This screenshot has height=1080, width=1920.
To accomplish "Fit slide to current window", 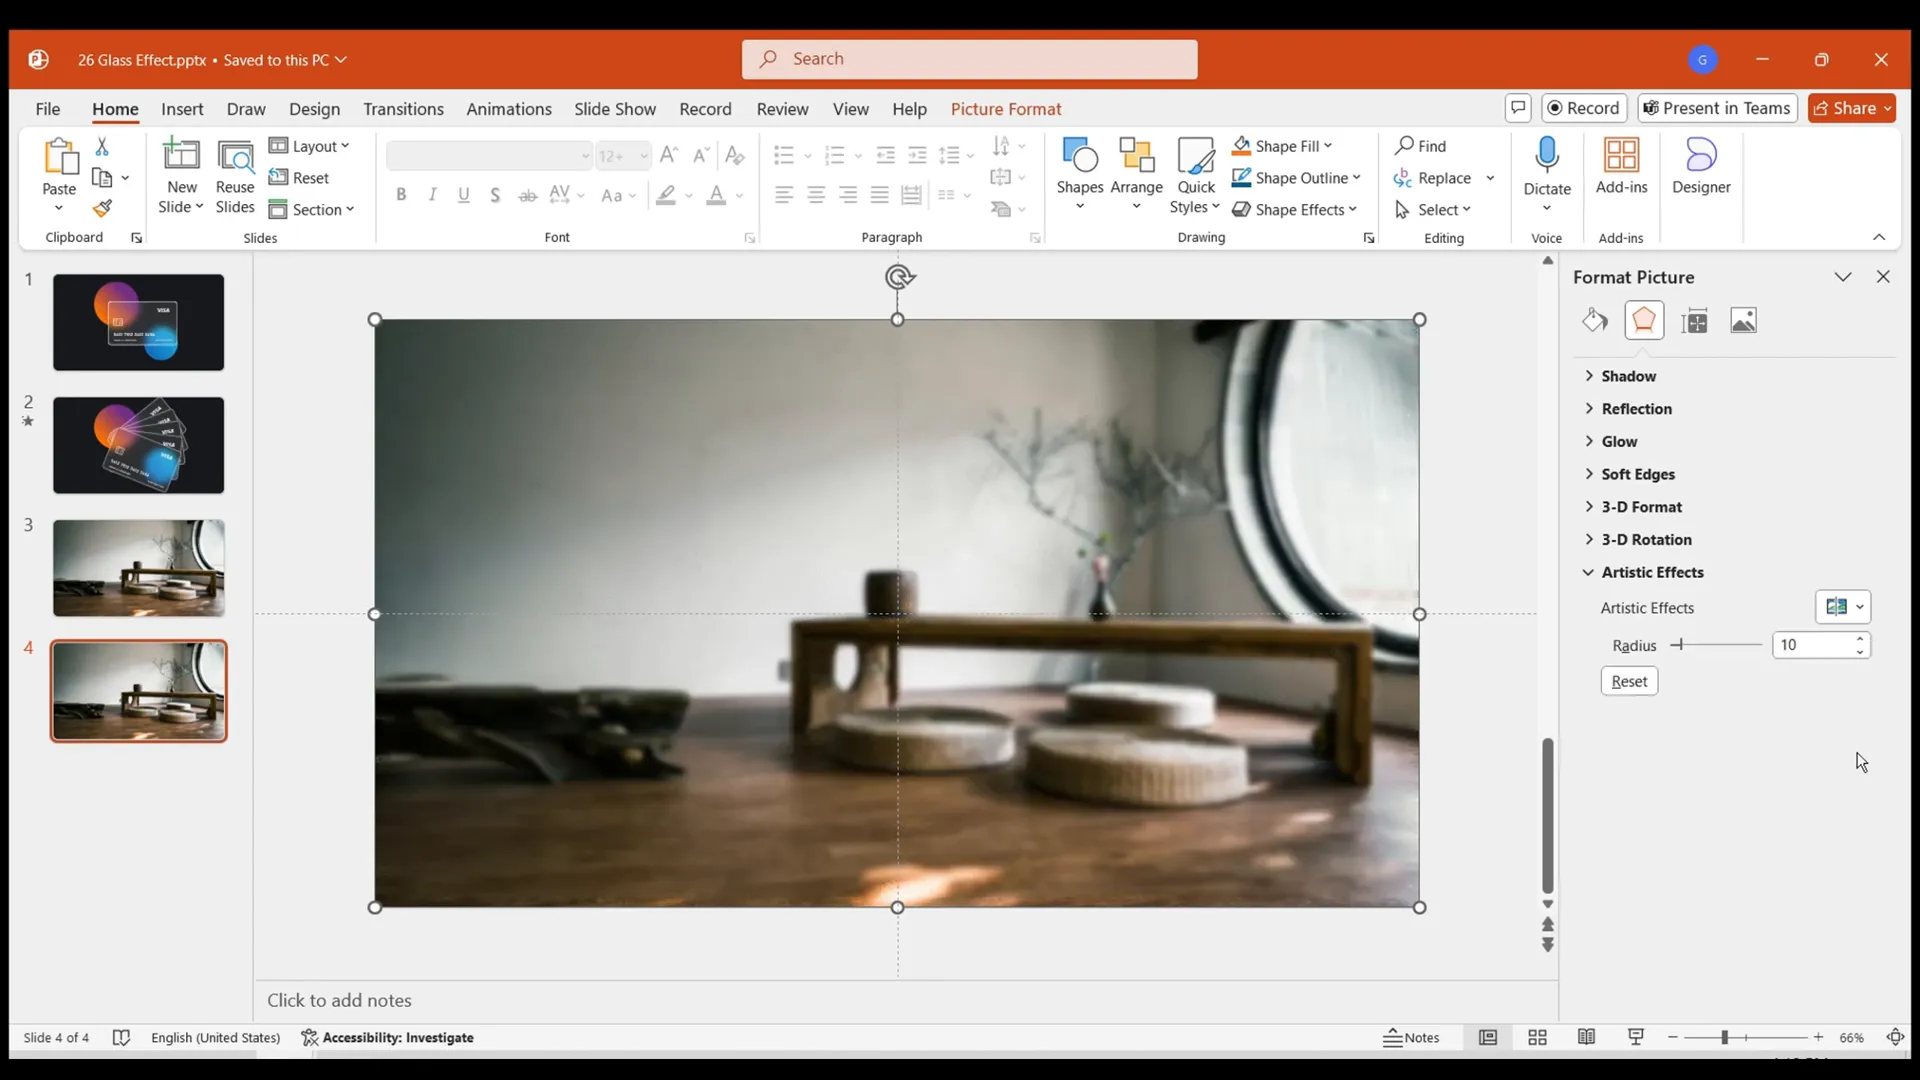I will tap(1895, 1038).
